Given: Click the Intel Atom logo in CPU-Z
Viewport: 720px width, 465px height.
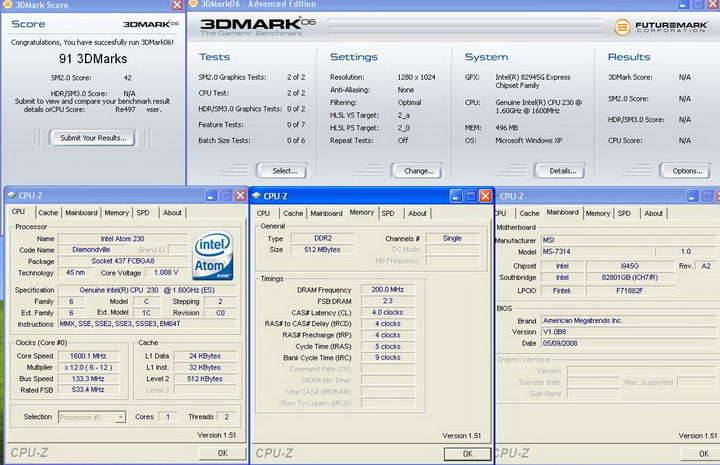Looking at the screenshot, I should 213,256.
